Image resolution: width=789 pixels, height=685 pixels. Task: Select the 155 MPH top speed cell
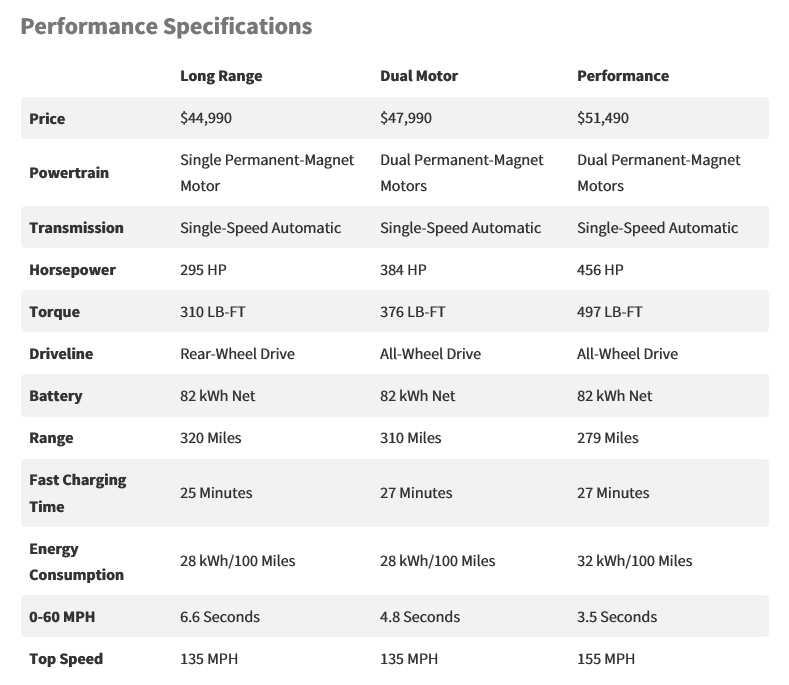point(606,659)
